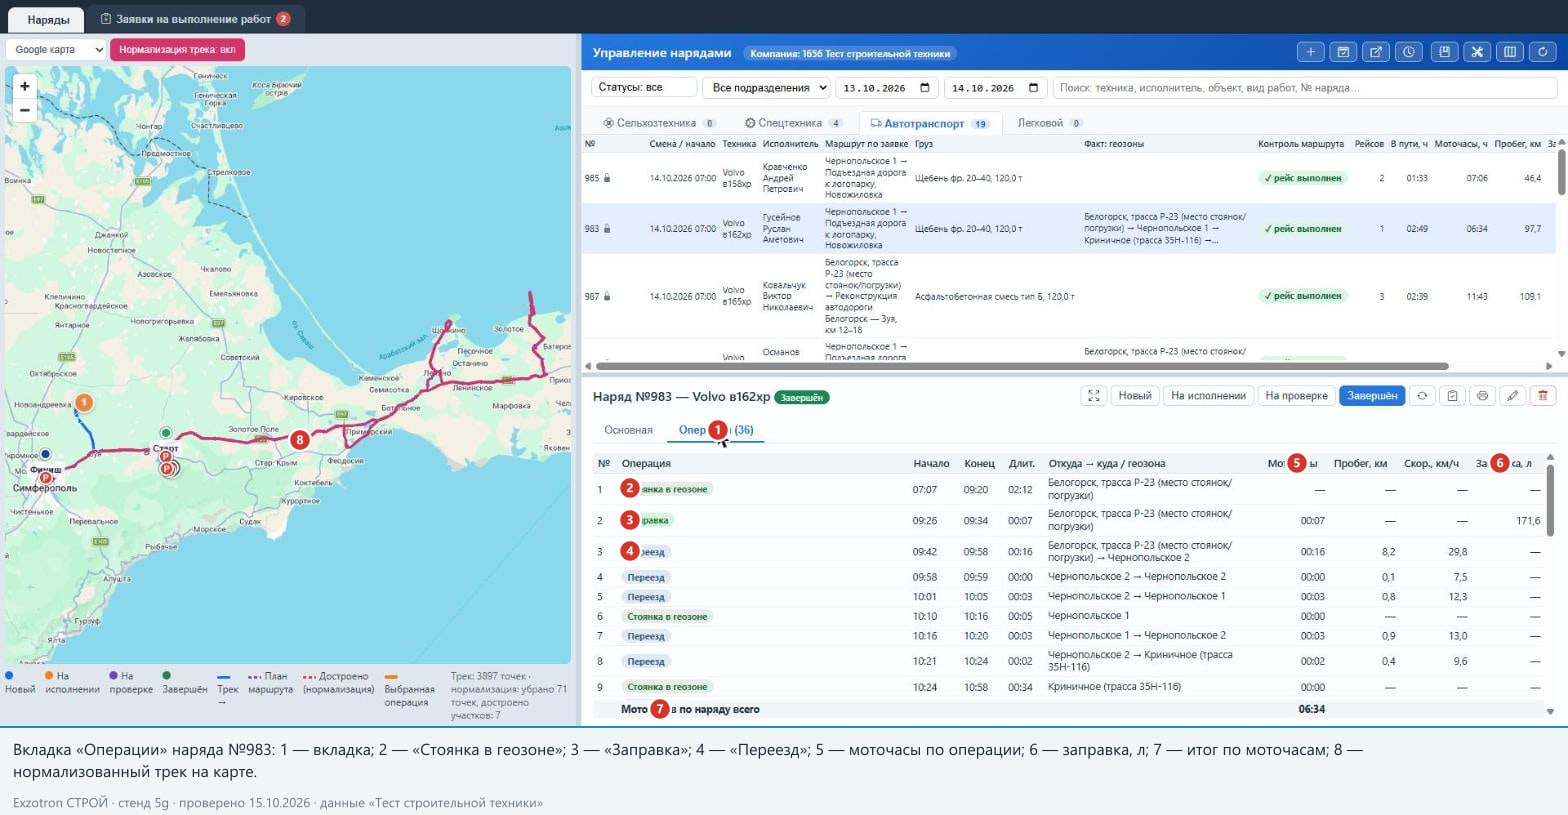The image size is (1568, 815).
Task: Print order №983 with the printer icon
Action: pyautogui.click(x=1482, y=396)
